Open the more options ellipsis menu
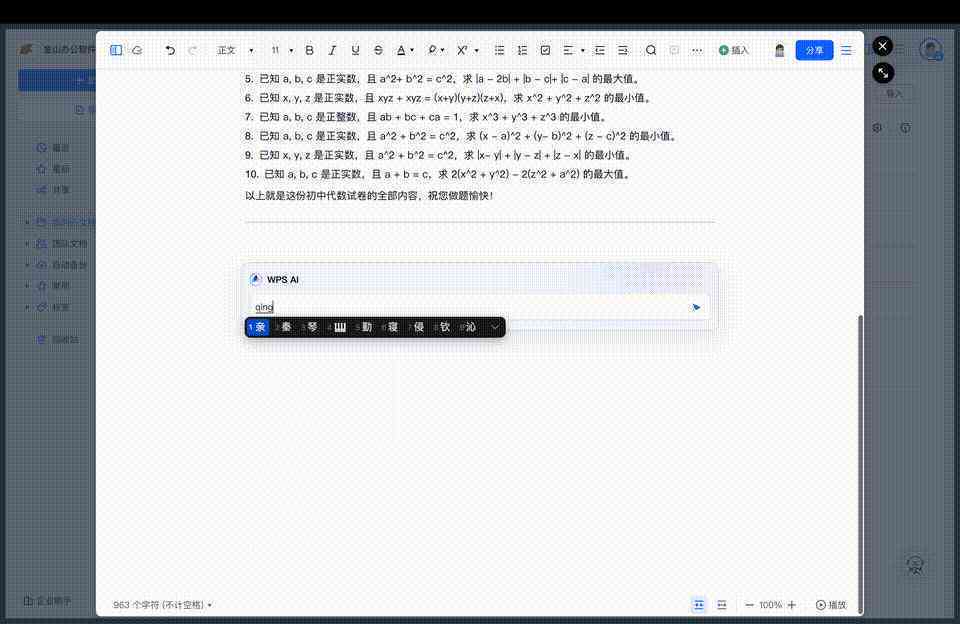This screenshot has width=960, height=624. pyautogui.click(x=697, y=50)
